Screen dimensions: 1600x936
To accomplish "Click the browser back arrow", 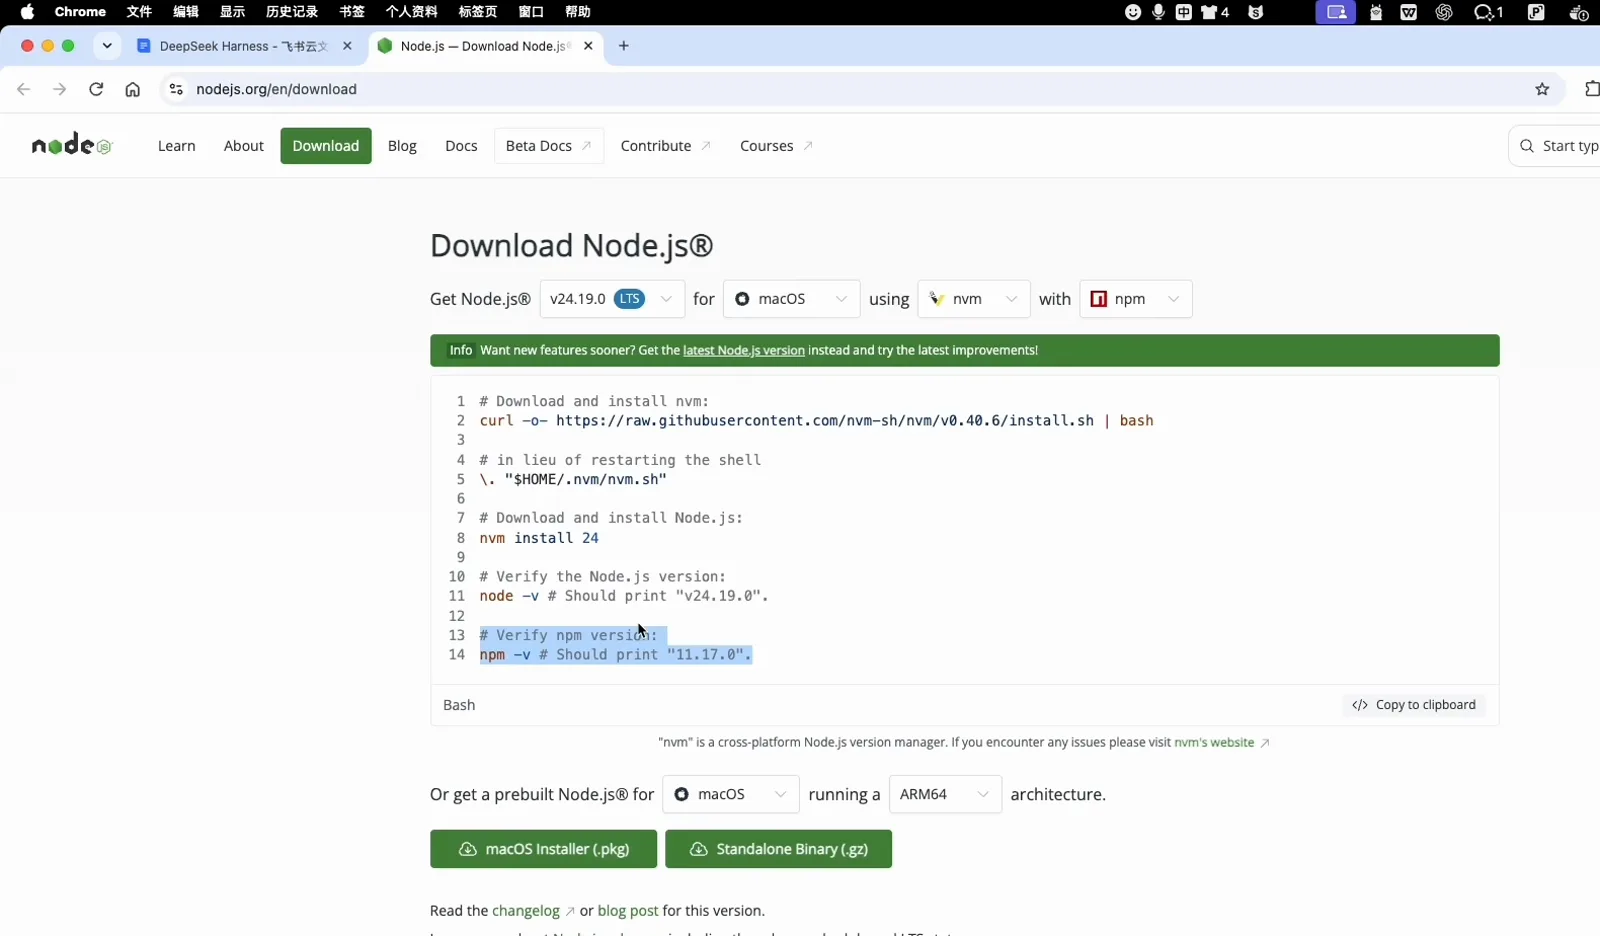I will click(x=24, y=89).
